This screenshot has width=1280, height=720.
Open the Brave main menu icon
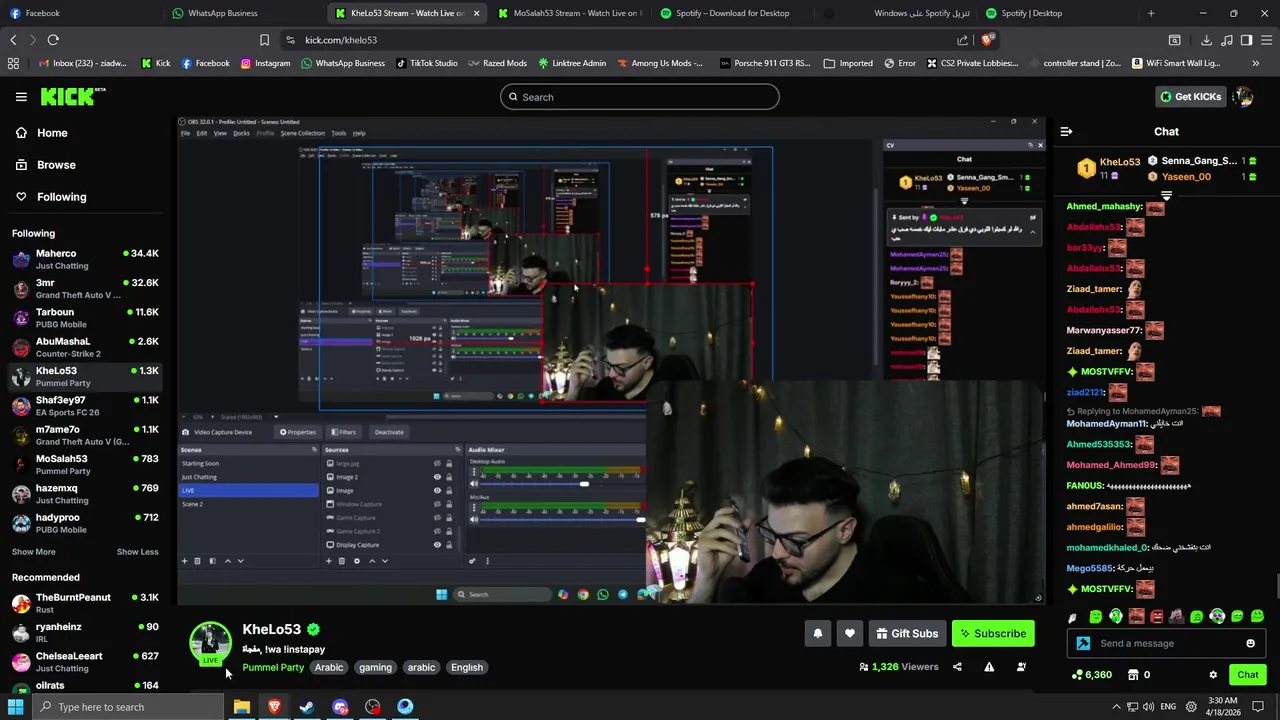coord(1265,40)
